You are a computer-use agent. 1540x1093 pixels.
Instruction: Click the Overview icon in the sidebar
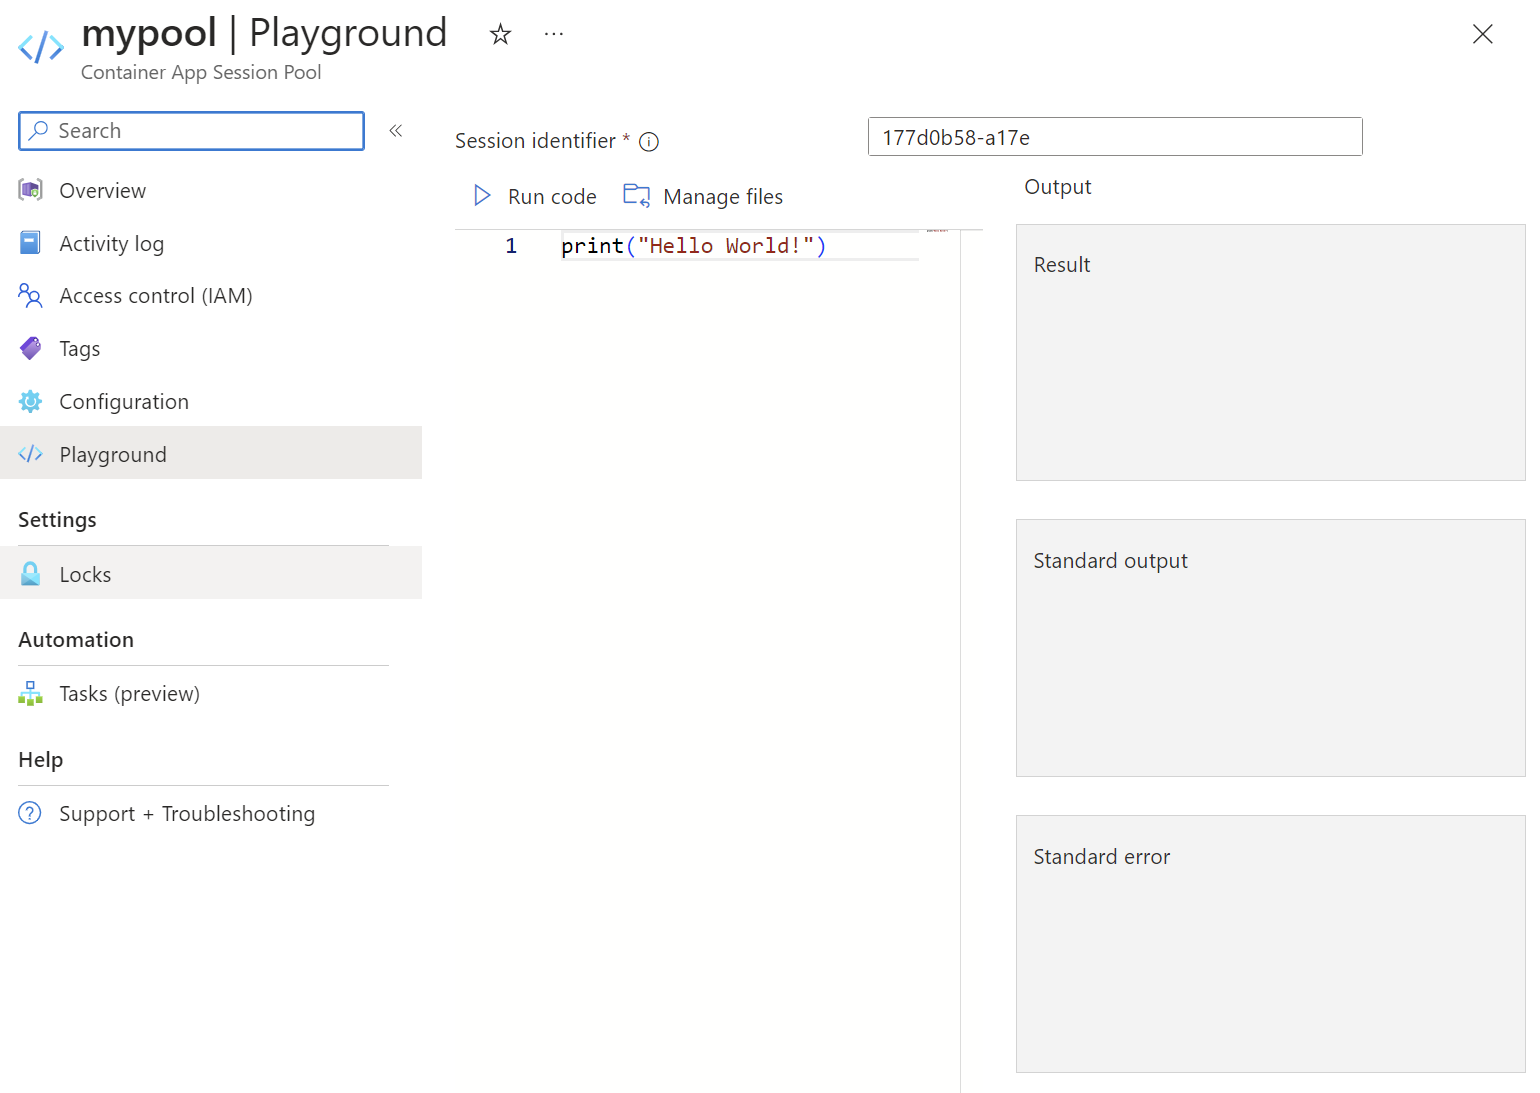point(31,190)
